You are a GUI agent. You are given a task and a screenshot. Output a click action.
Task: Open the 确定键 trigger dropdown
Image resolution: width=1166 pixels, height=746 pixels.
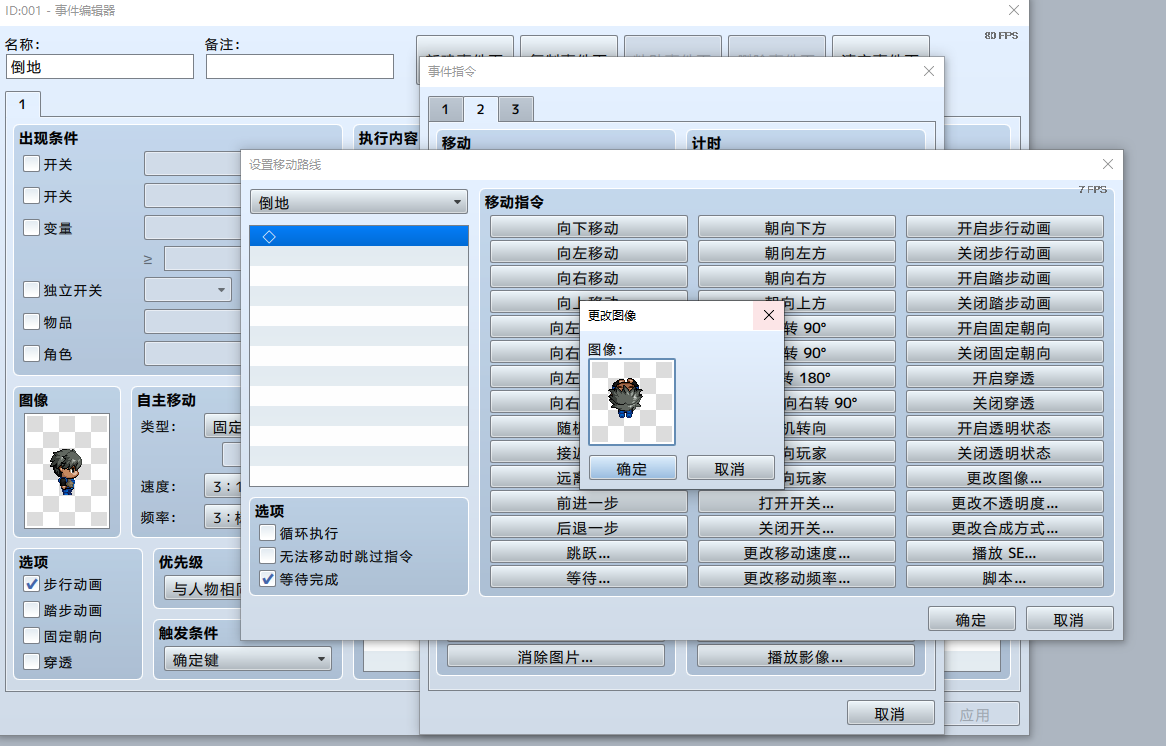coord(248,659)
